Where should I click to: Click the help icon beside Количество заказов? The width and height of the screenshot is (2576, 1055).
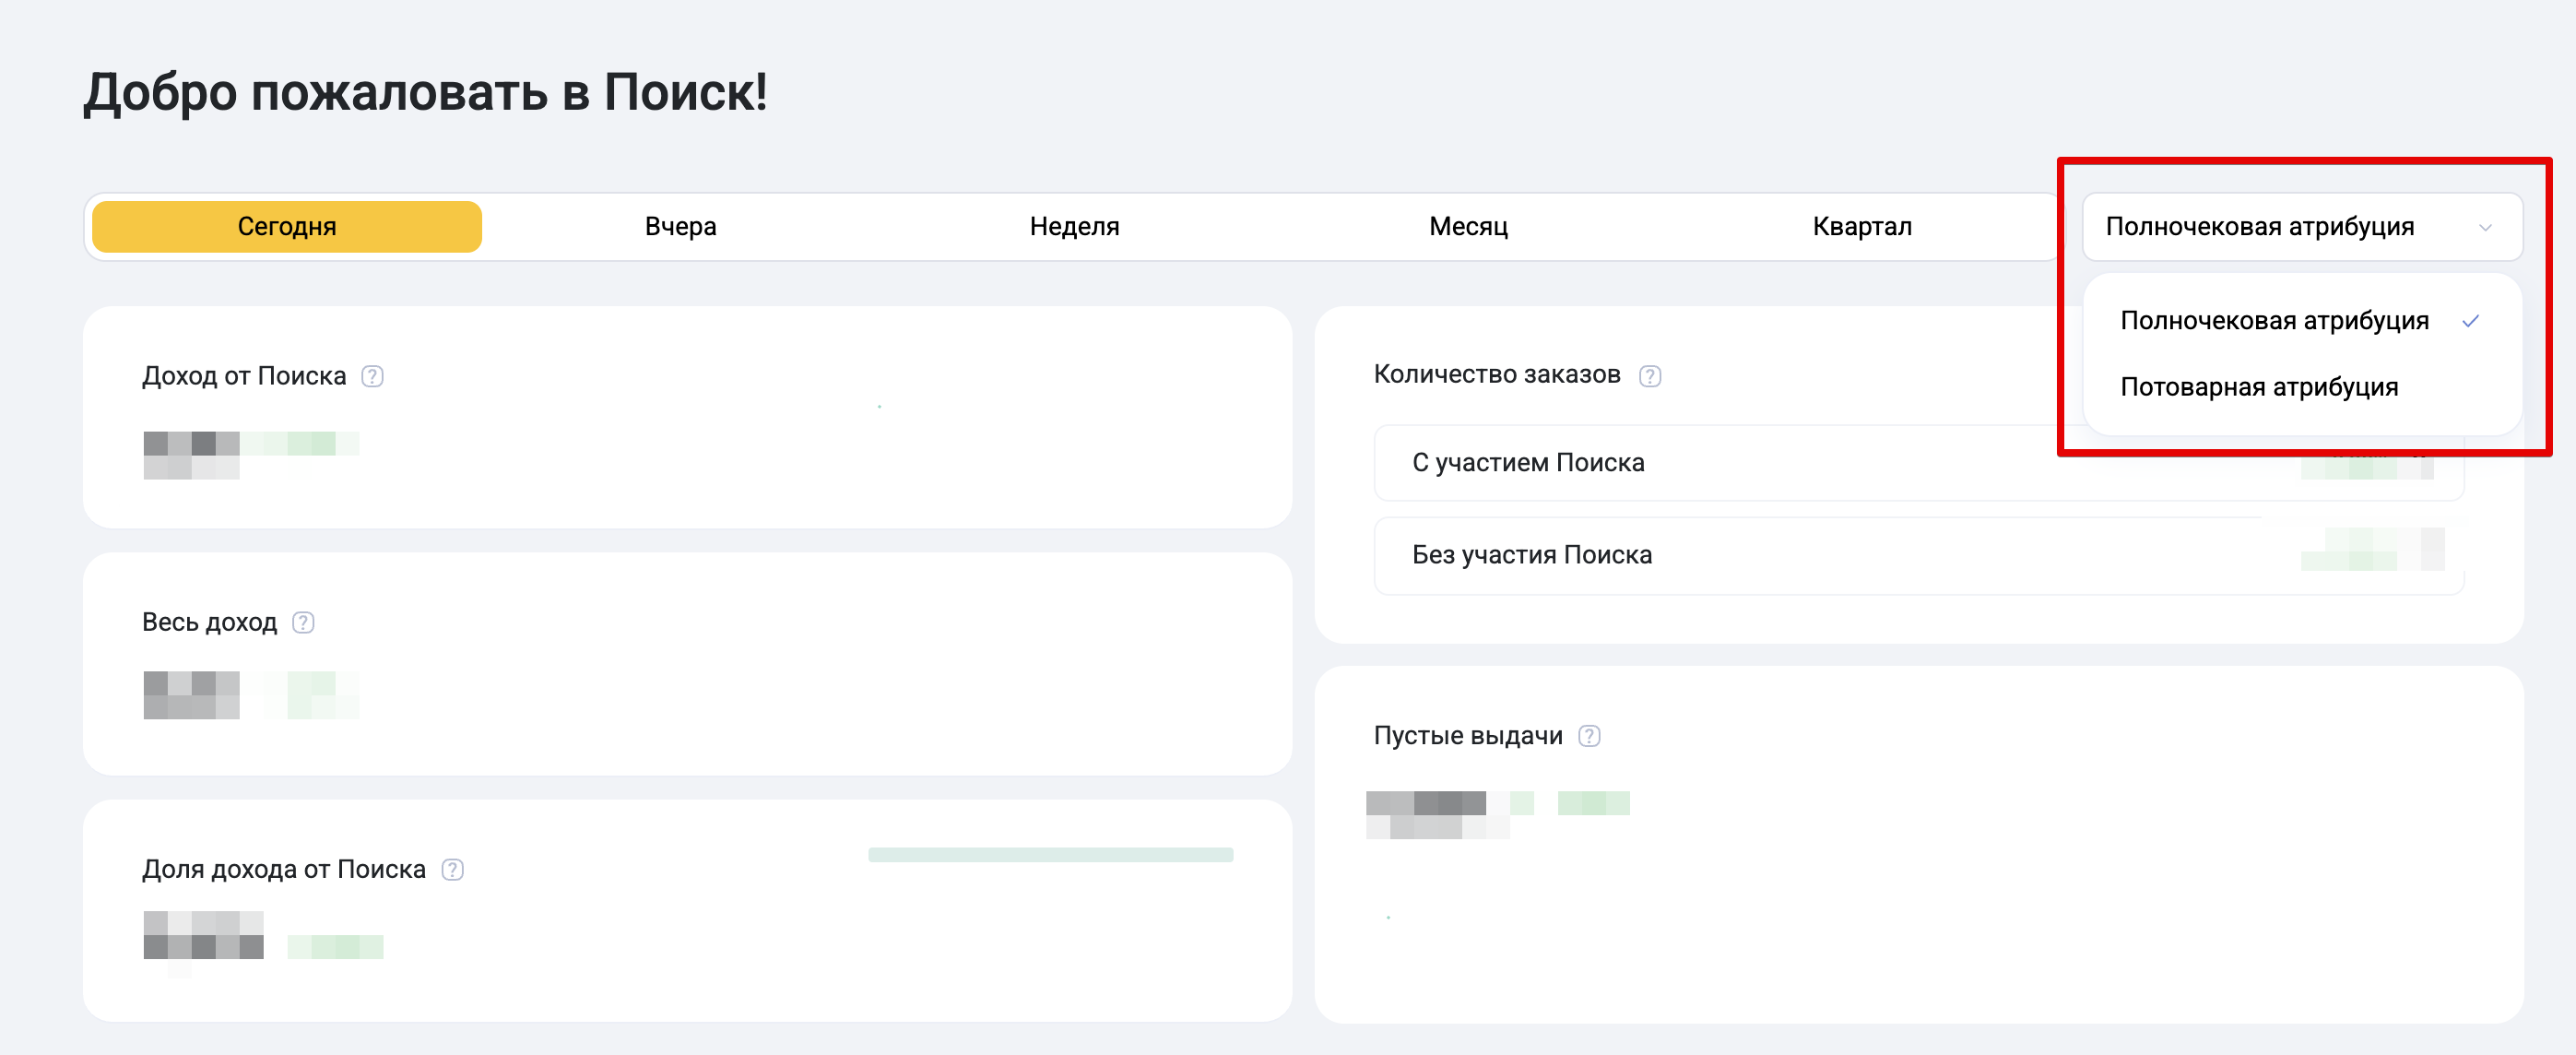pyautogui.click(x=1650, y=376)
